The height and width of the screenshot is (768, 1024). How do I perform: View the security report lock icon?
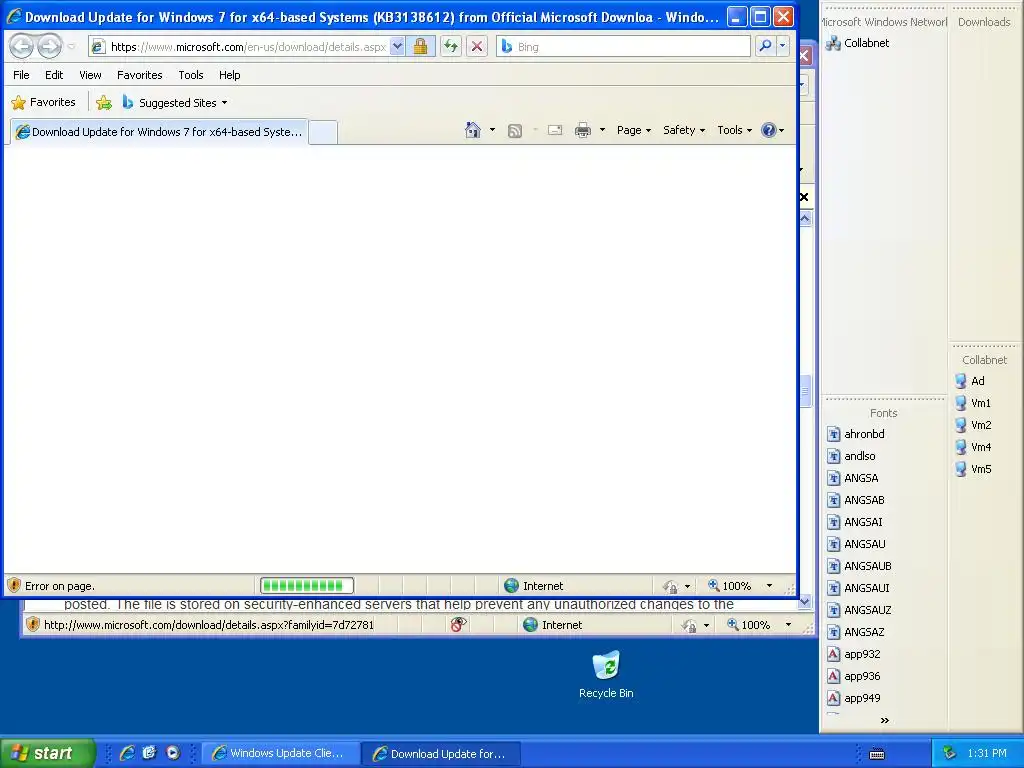pos(421,46)
